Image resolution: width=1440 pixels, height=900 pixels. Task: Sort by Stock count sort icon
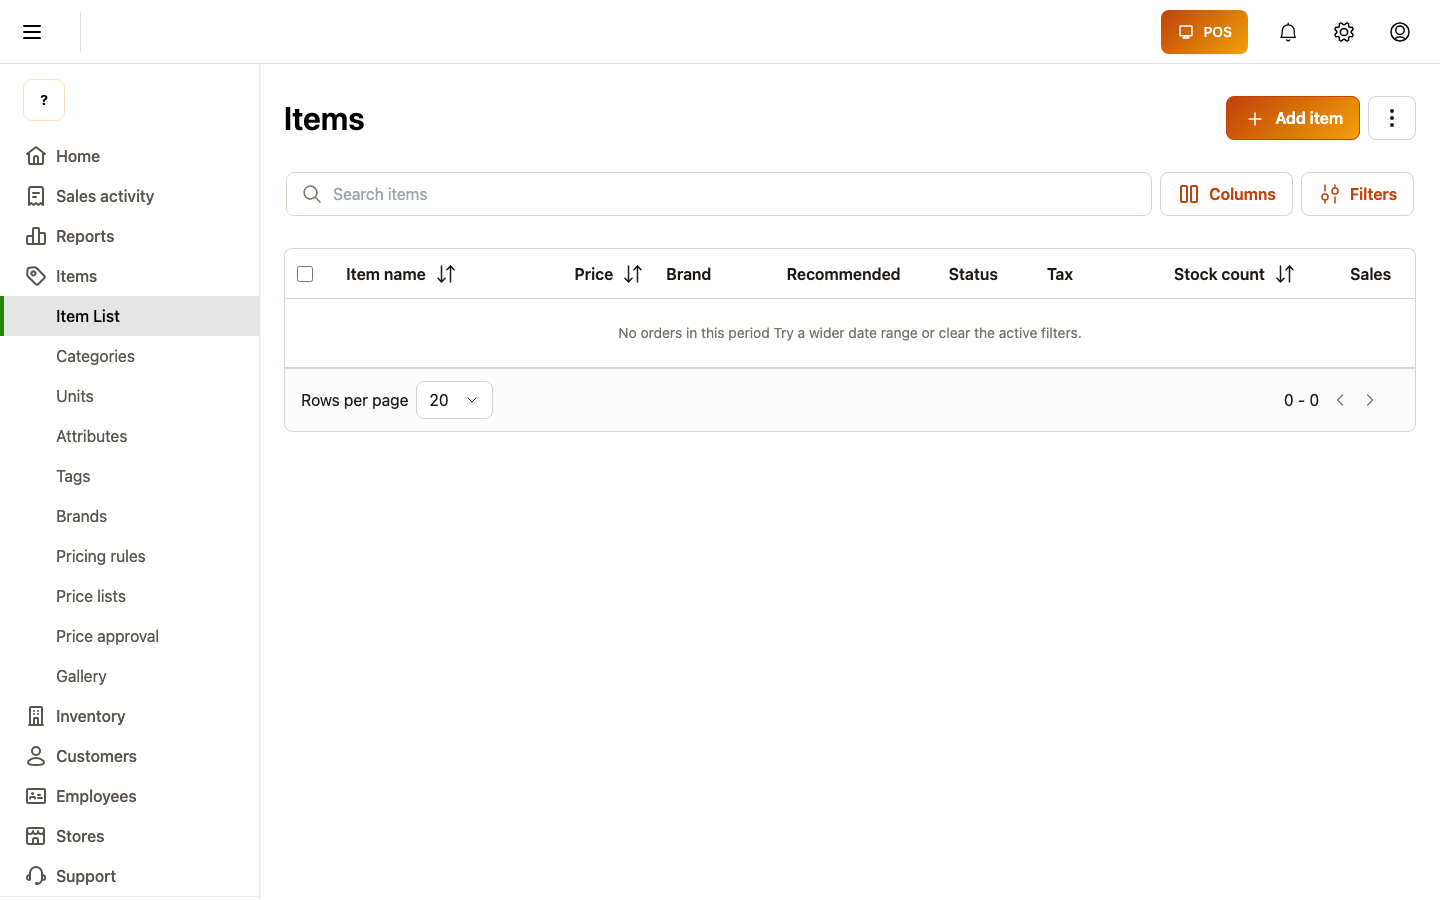(1285, 274)
